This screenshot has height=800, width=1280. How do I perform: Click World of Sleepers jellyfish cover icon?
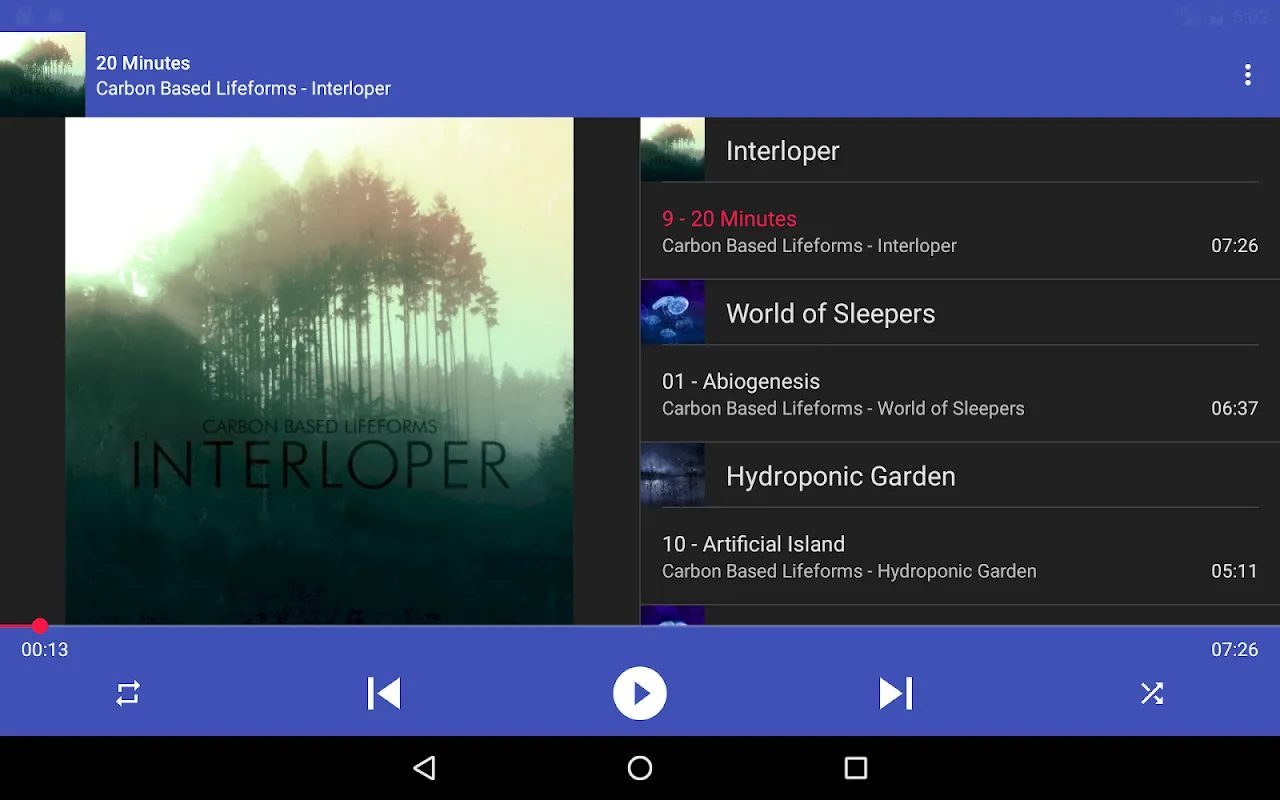coord(673,313)
